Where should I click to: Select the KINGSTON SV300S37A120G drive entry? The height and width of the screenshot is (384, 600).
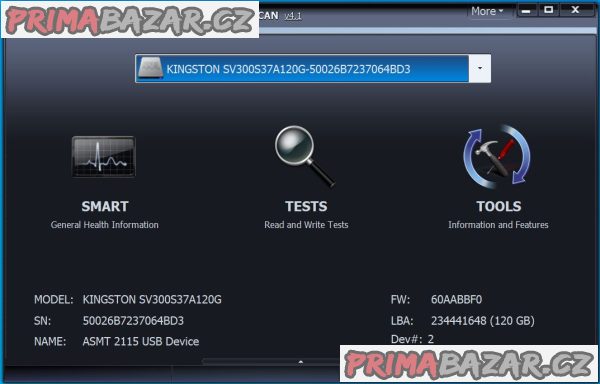pos(302,69)
